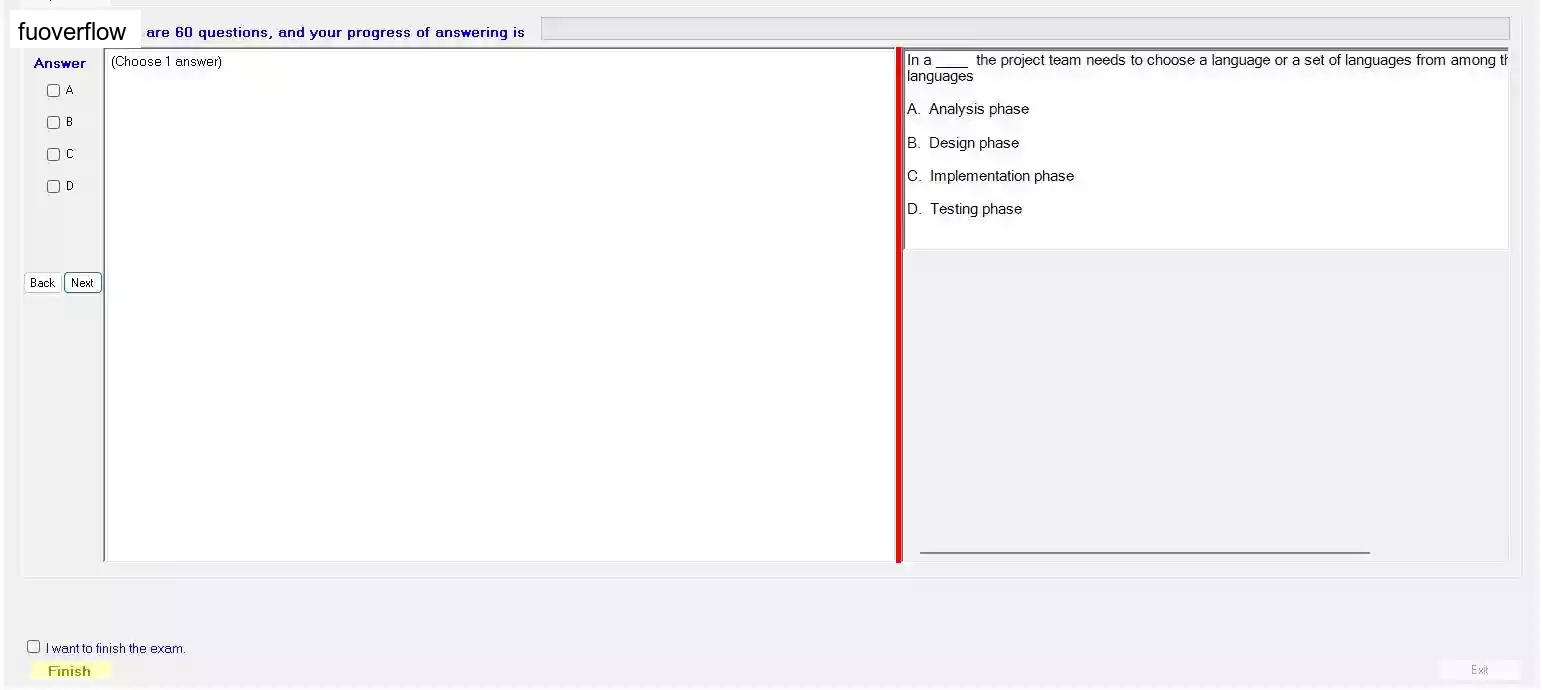This screenshot has width=1542, height=690.
Task: Go Back to previous question
Action: pyautogui.click(x=43, y=283)
